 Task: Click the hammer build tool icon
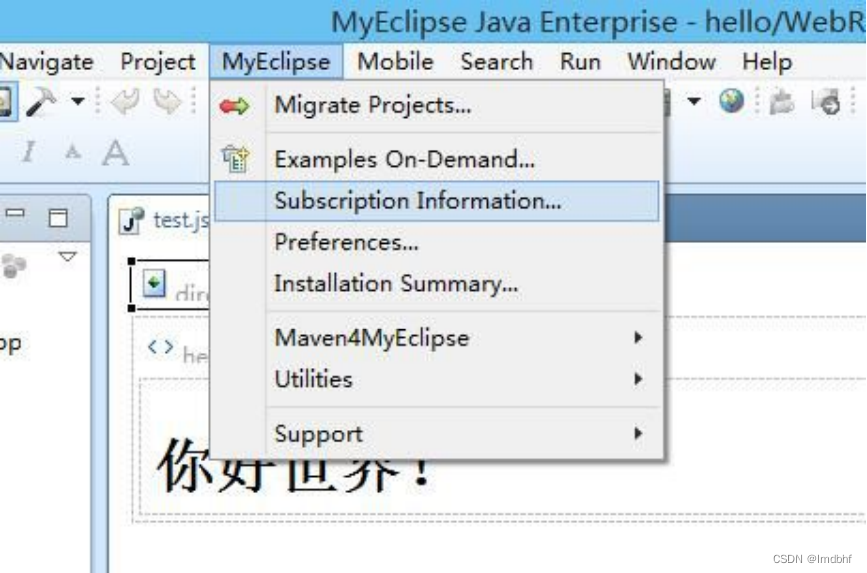(41, 102)
